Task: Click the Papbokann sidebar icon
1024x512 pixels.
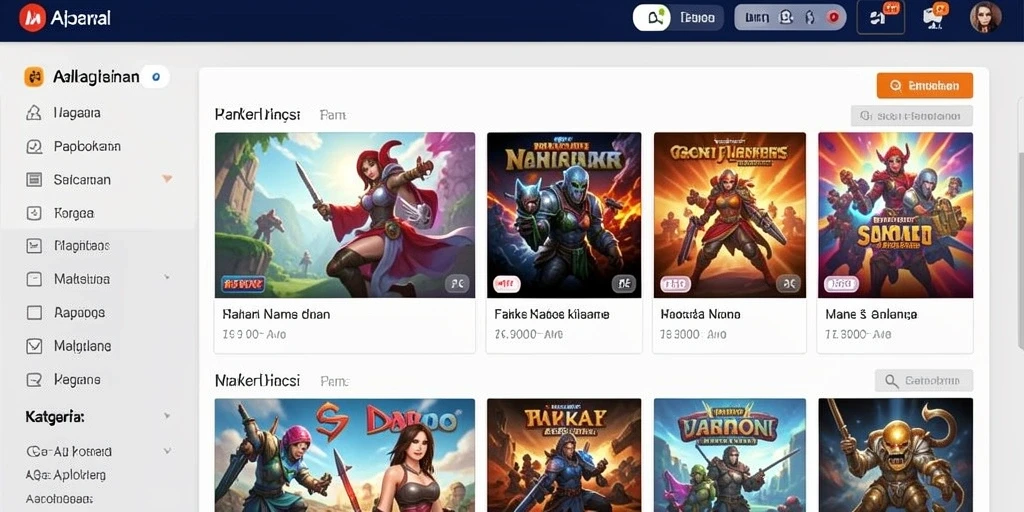Action: [x=34, y=146]
